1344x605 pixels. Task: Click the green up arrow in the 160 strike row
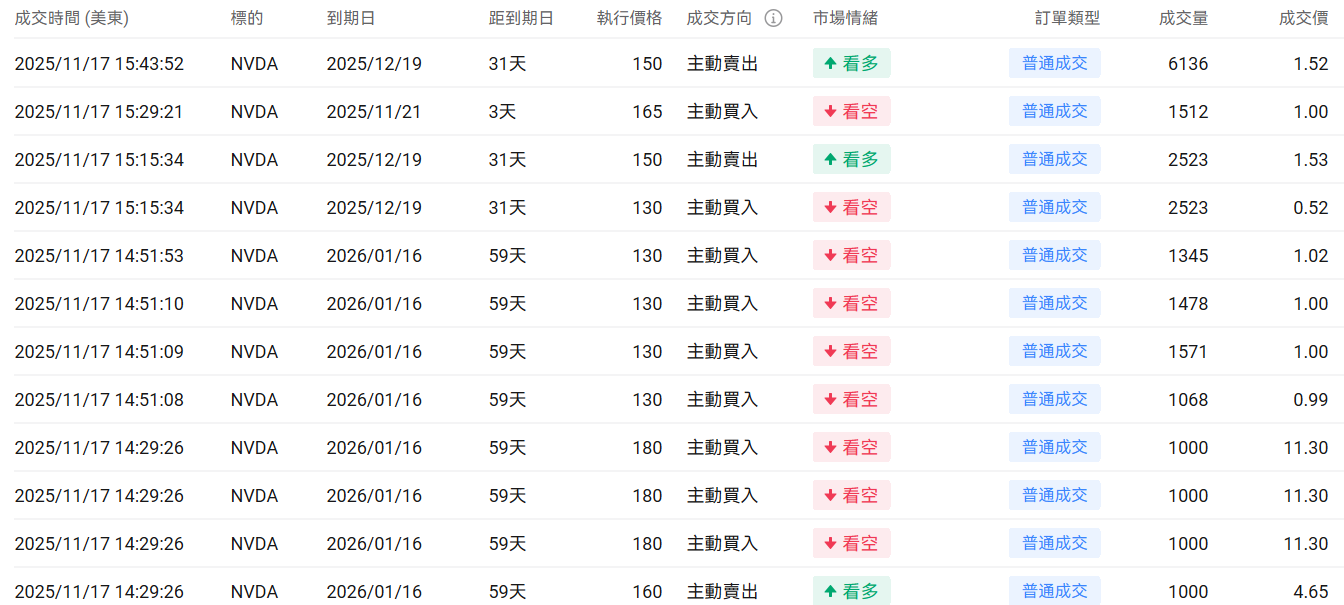(830, 592)
